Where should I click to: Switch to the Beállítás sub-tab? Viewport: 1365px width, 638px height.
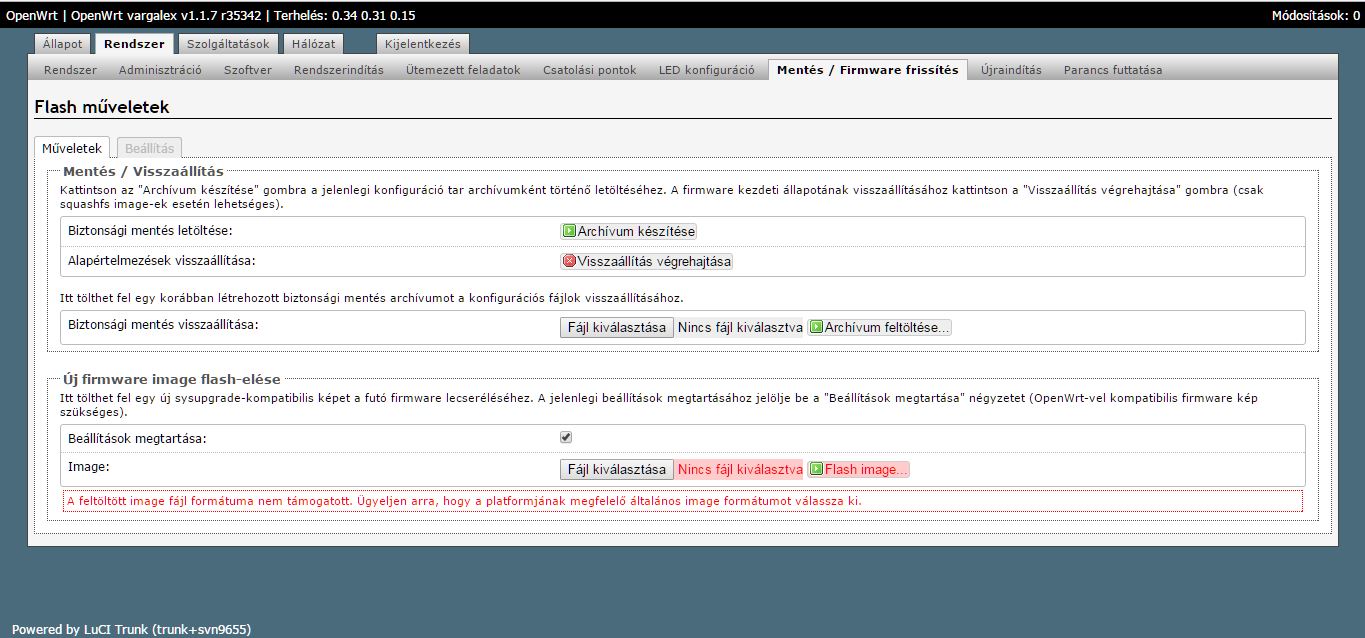[149, 148]
